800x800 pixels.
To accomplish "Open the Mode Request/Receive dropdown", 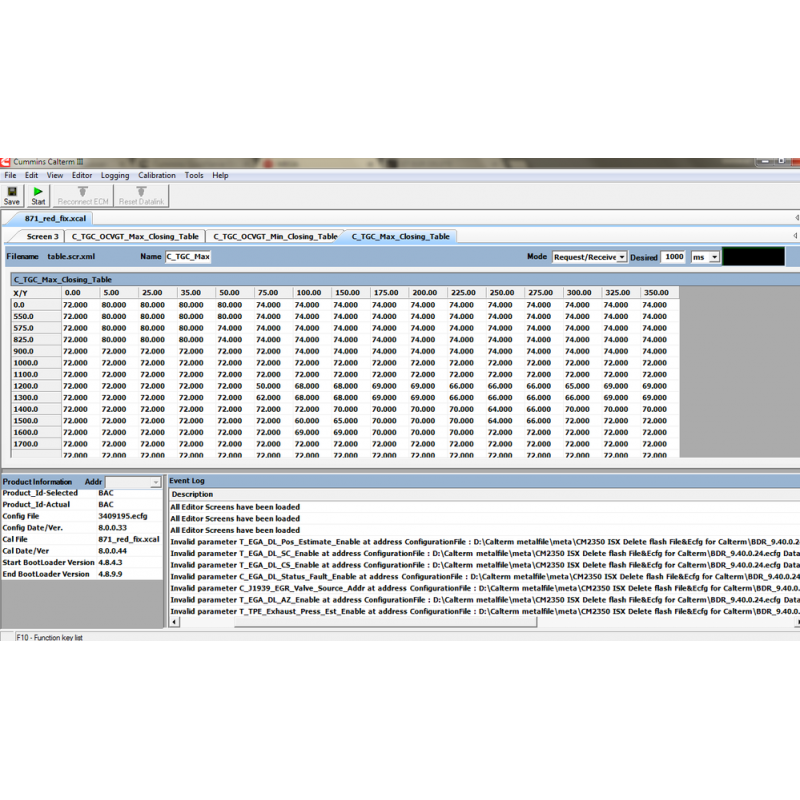I will point(621,257).
